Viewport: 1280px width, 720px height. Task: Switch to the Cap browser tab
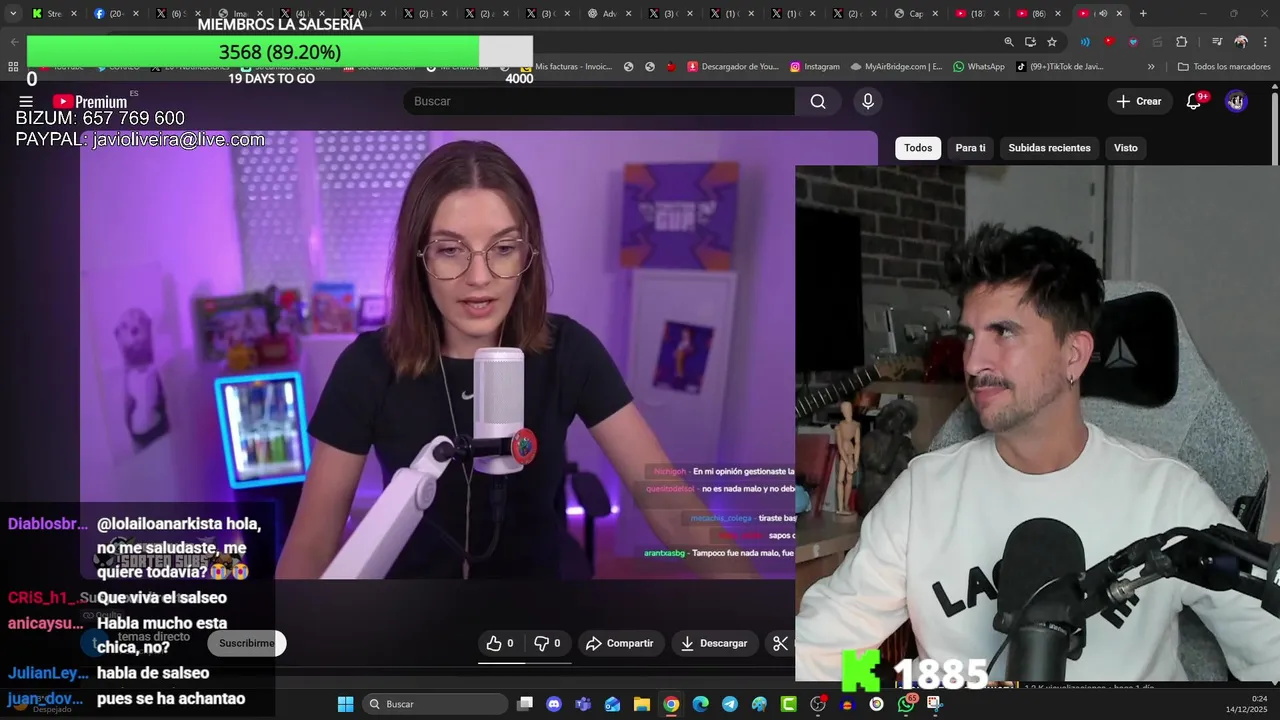tap(916, 13)
